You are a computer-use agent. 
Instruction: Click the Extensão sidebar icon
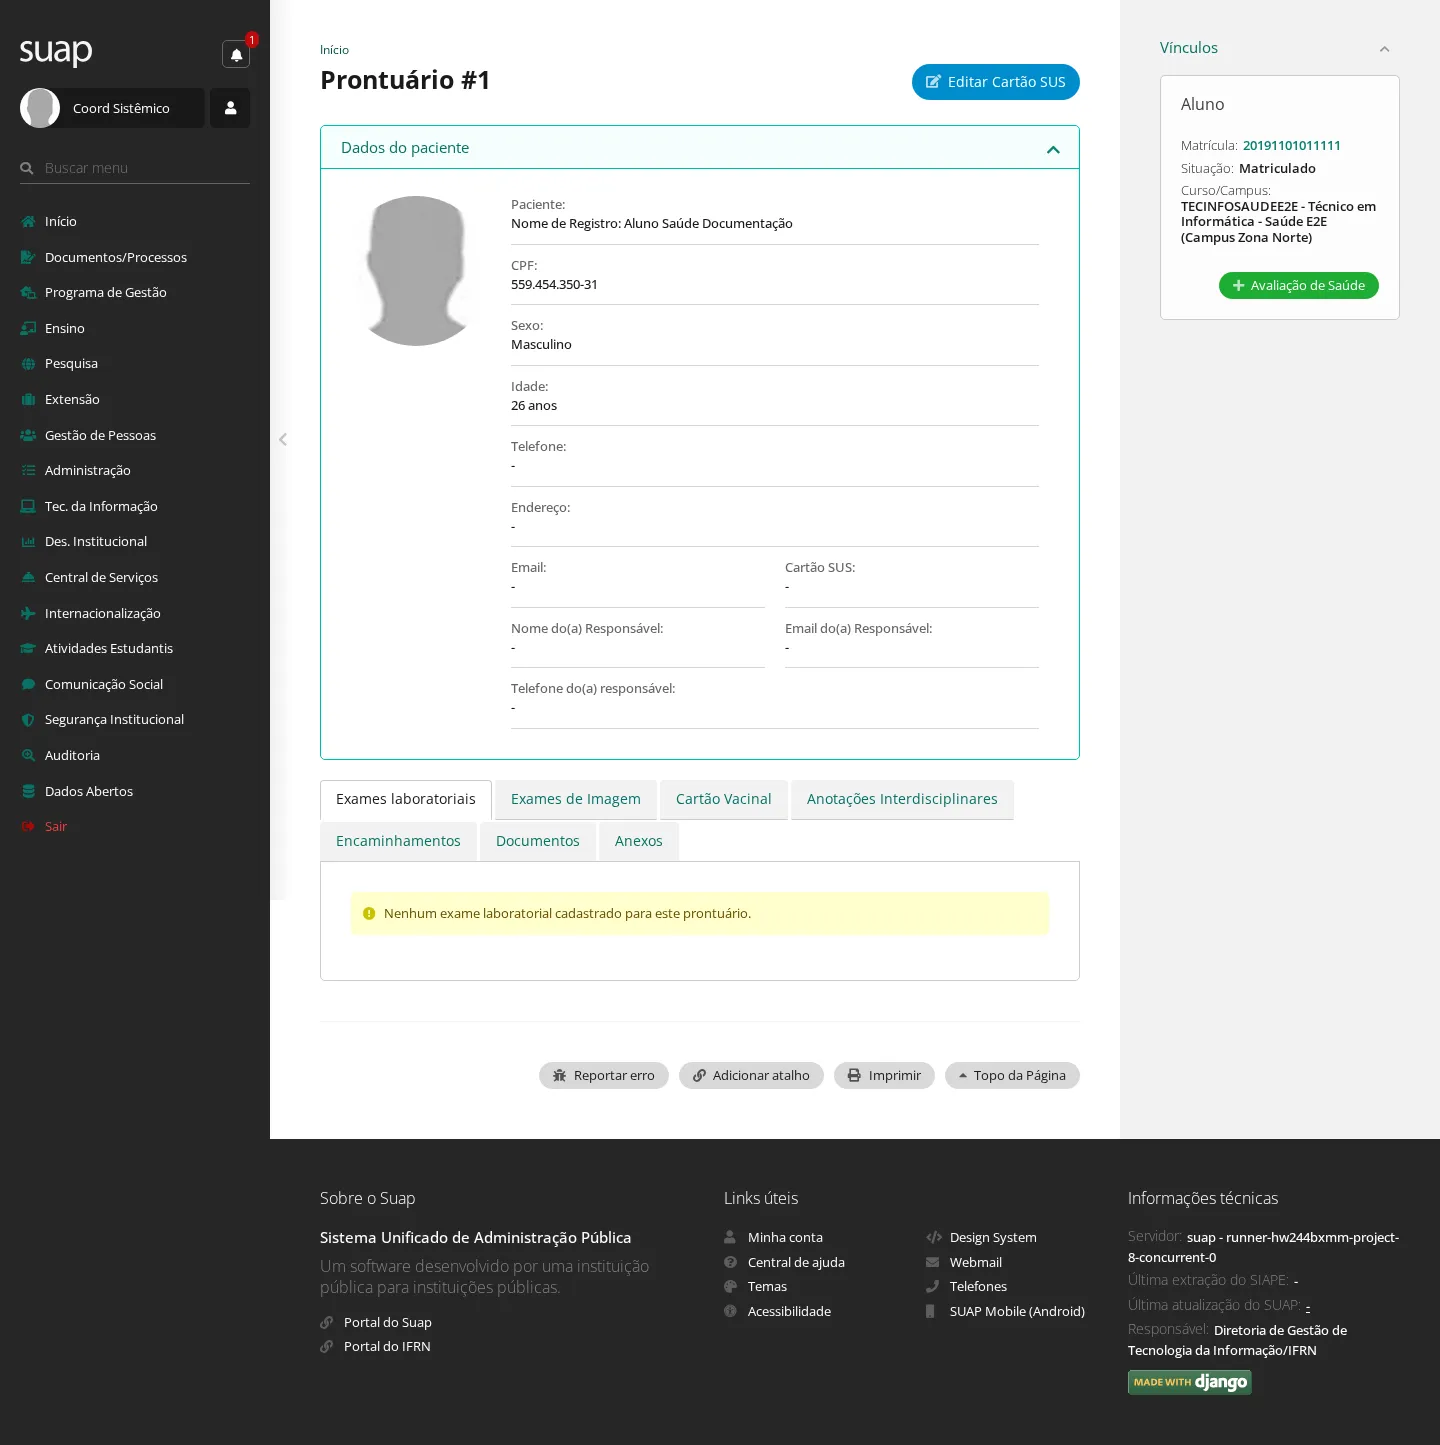(x=28, y=400)
